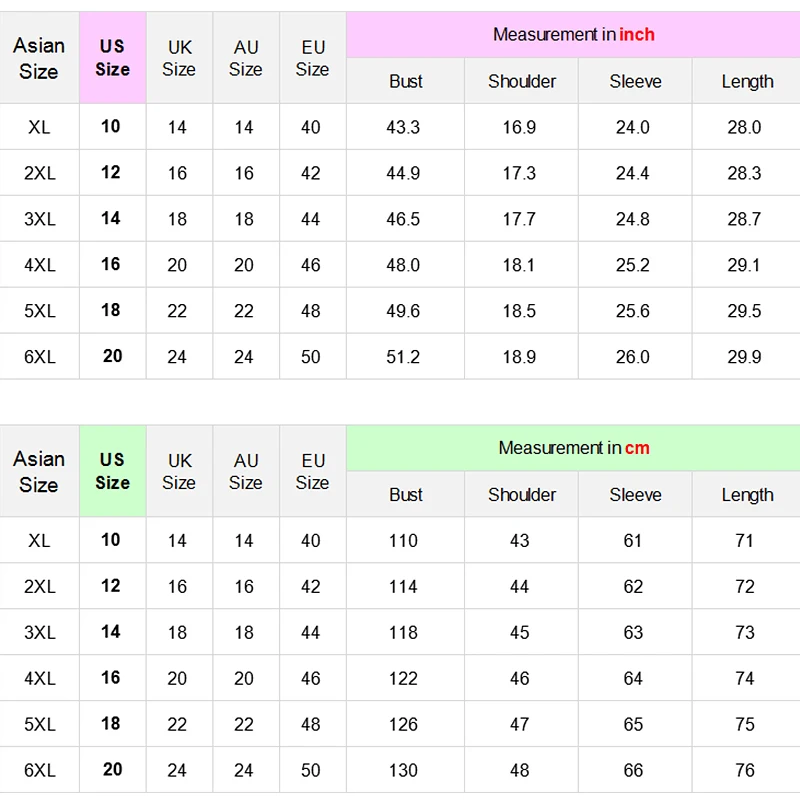Click bust value 122 in cm table
The image size is (800, 800).
pos(403,678)
